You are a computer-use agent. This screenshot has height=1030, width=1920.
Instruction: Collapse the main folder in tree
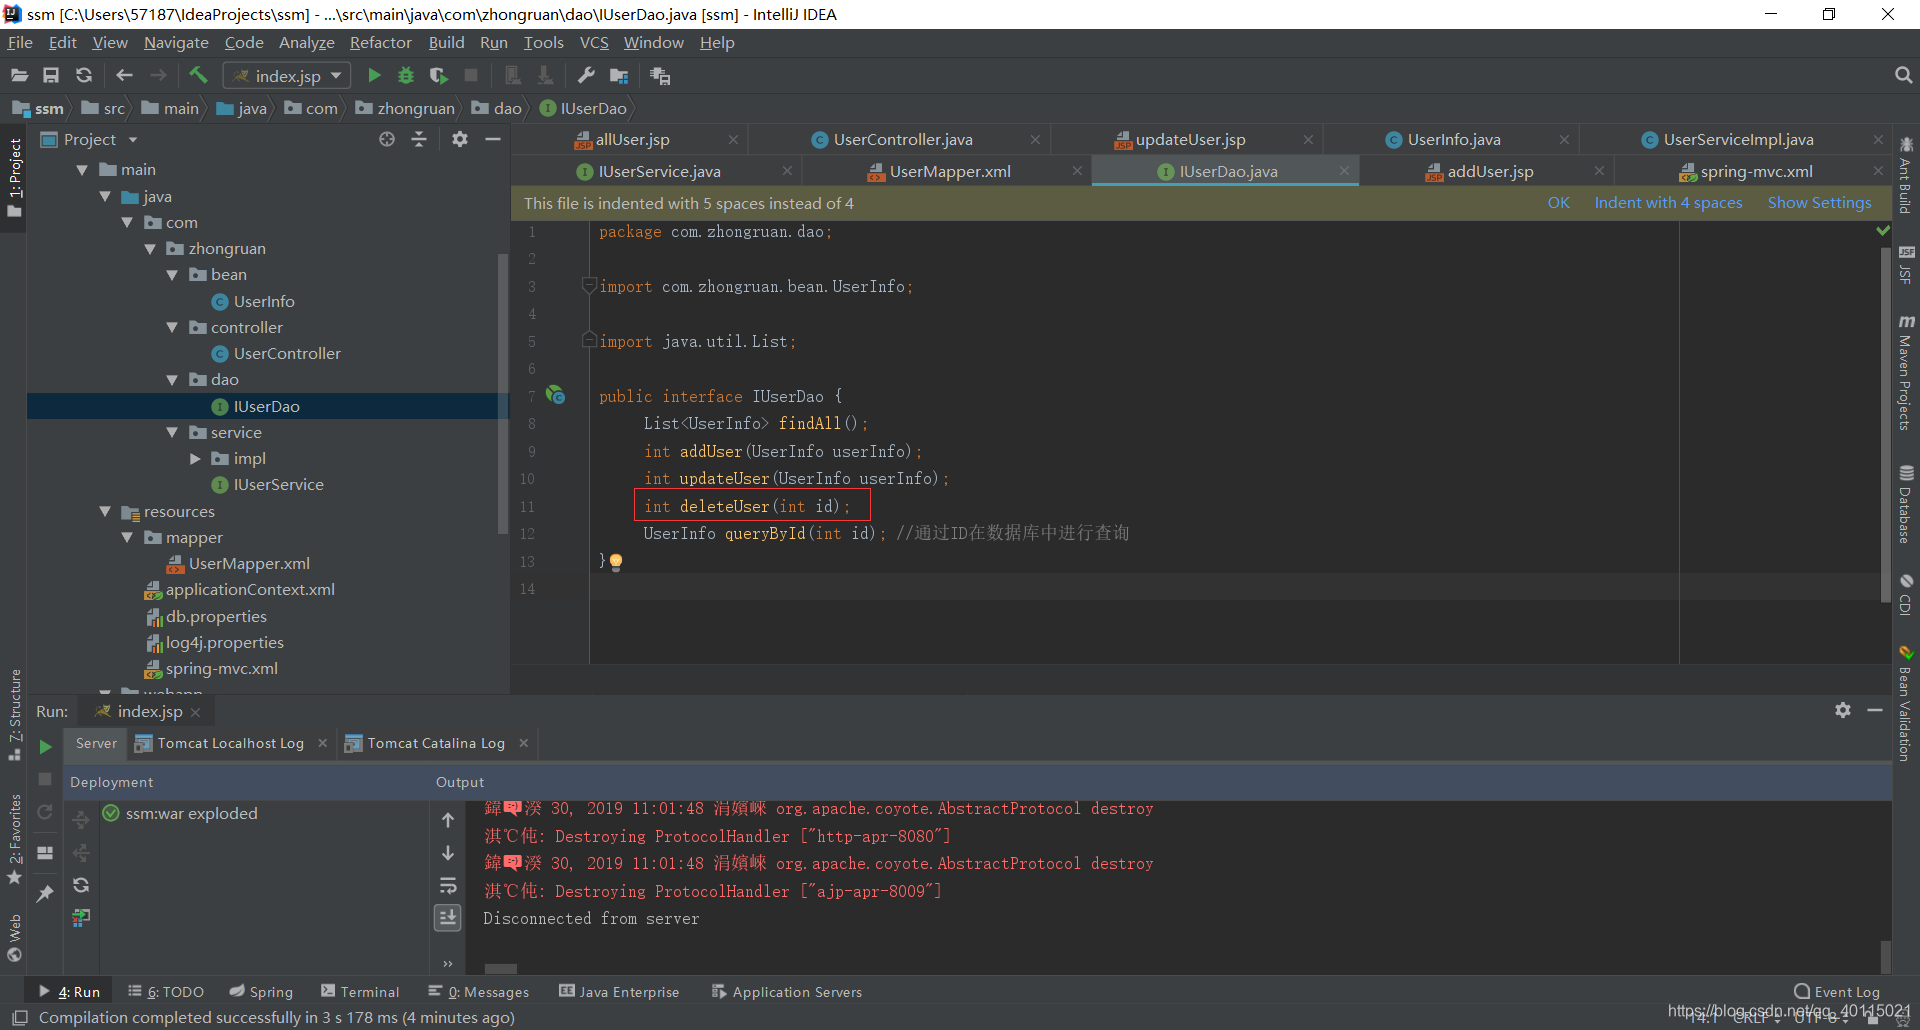(x=83, y=170)
